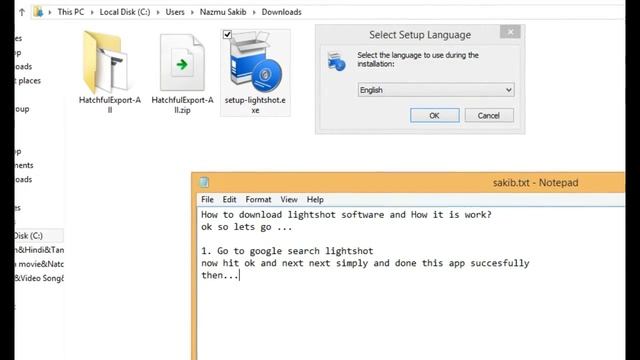The image size is (640, 360).
Task: Open the setup language dropdown
Action: (436, 90)
